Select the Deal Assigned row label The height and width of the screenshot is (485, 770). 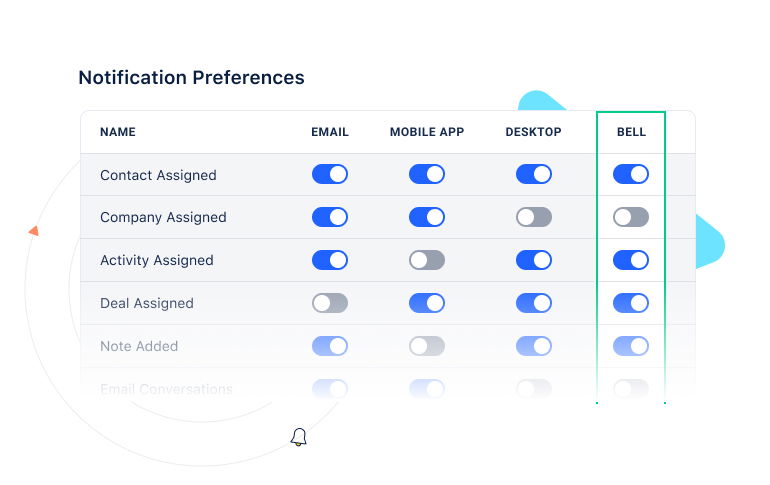click(146, 303)
